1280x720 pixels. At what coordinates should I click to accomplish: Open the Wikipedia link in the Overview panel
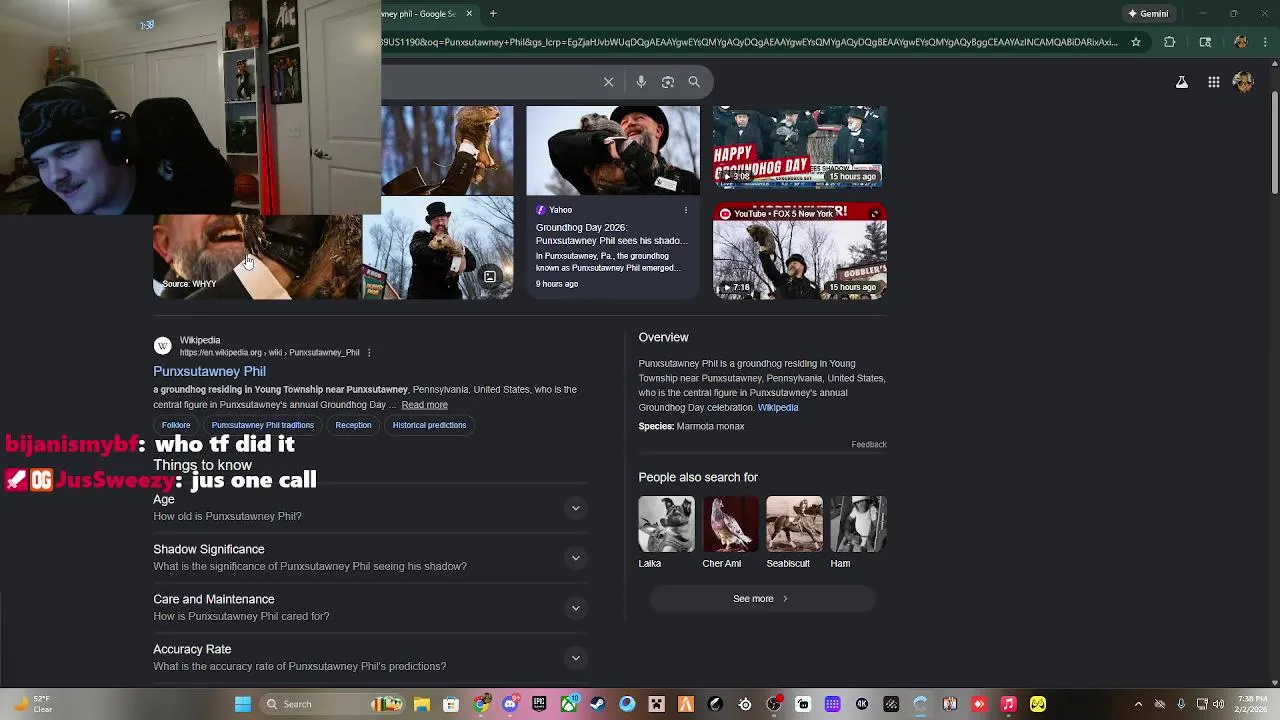pyautogui.click(x=778, y=407)
